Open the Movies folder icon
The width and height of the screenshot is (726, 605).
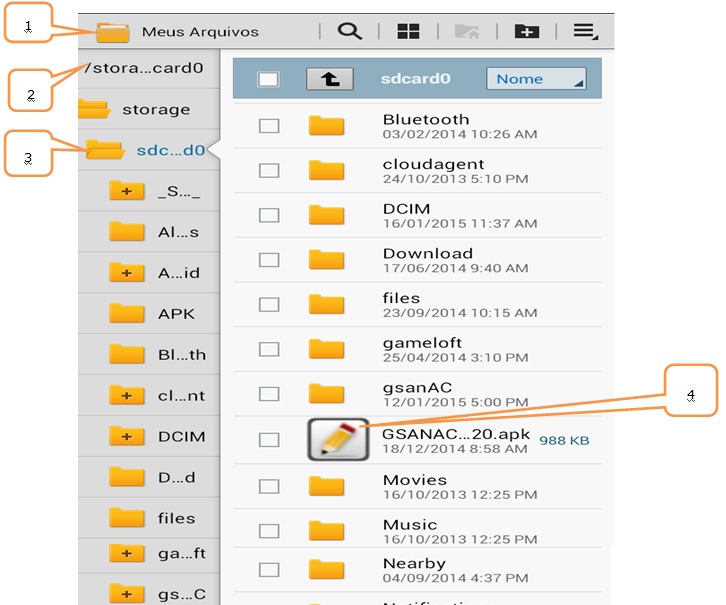[x=326, y=486]
